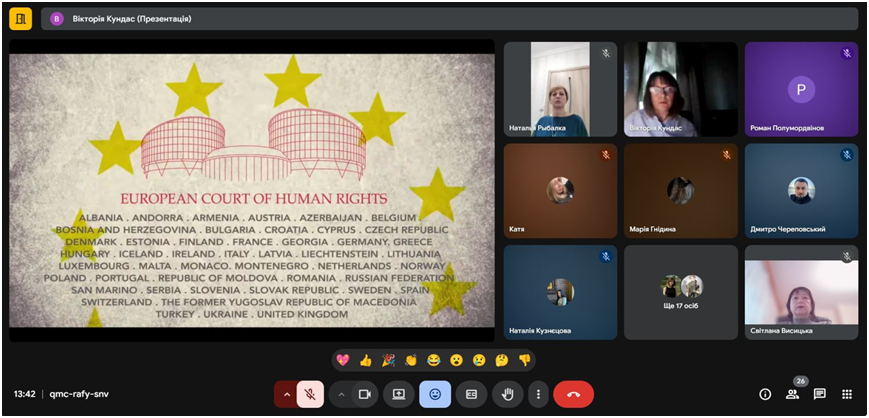Open the more options menu

[x=539, y=394]
